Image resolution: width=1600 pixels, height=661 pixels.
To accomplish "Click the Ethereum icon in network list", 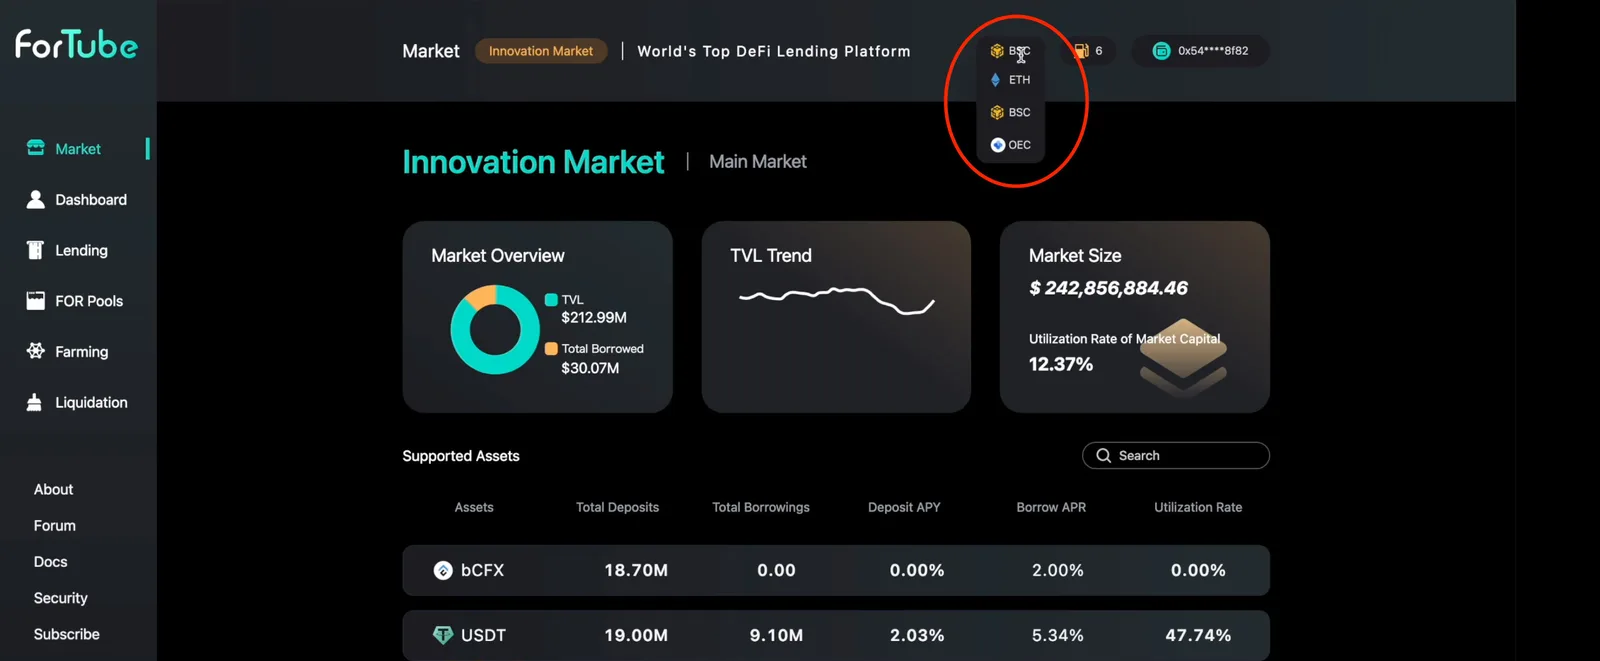I will (x=996, y=80).
